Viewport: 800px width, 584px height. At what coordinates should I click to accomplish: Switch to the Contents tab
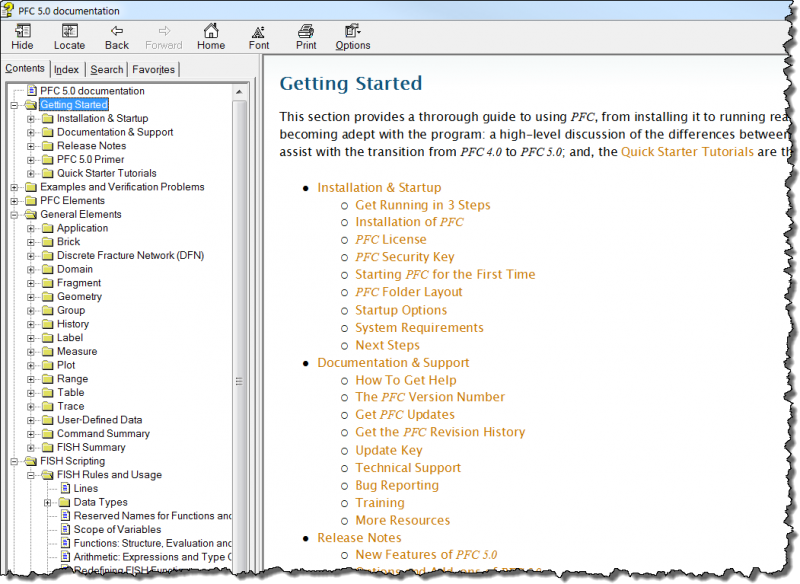(25, 68)
